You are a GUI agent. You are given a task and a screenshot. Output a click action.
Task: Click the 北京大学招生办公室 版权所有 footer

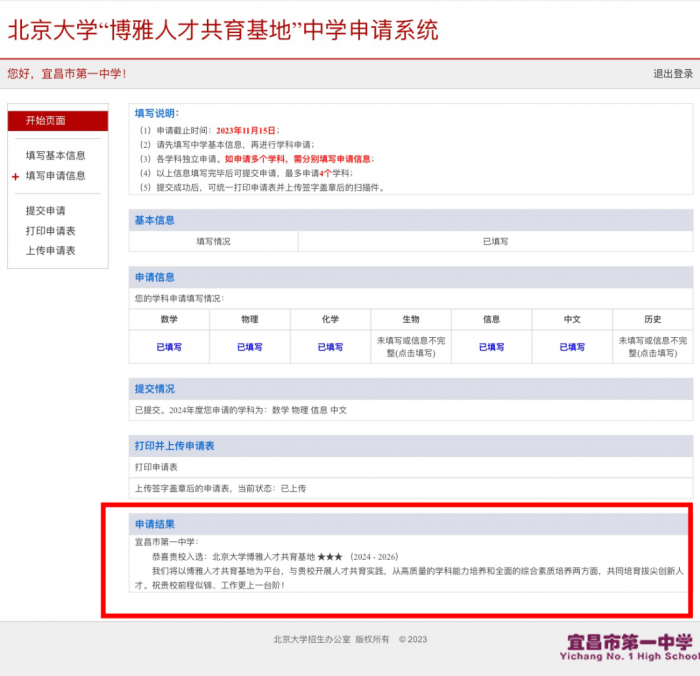(331, 639)
